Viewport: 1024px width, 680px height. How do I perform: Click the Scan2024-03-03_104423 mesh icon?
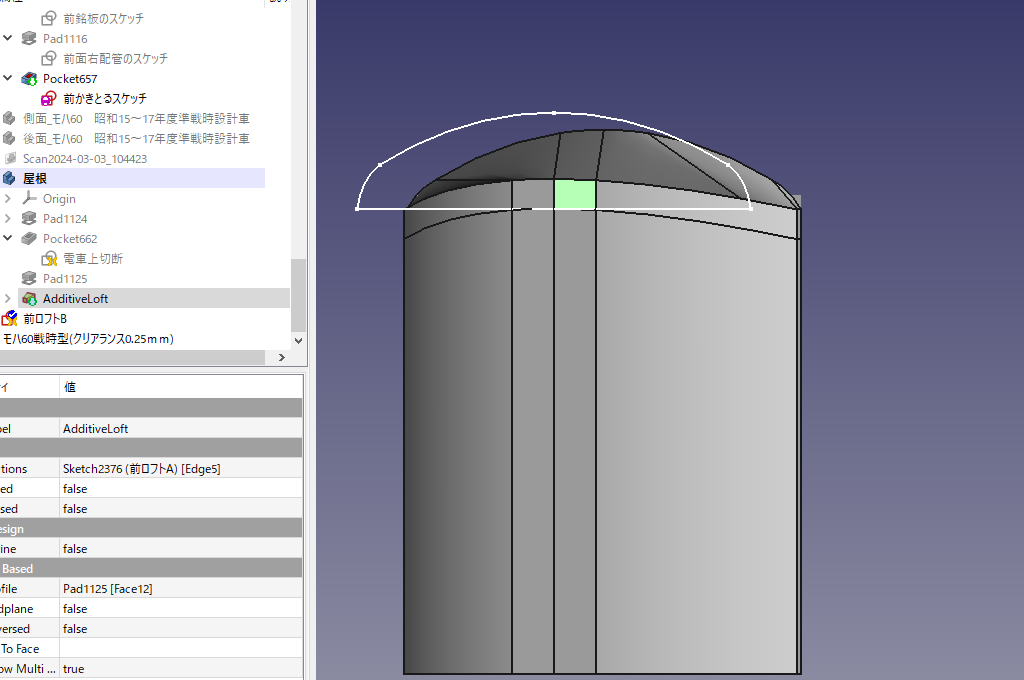pos(10,159)
